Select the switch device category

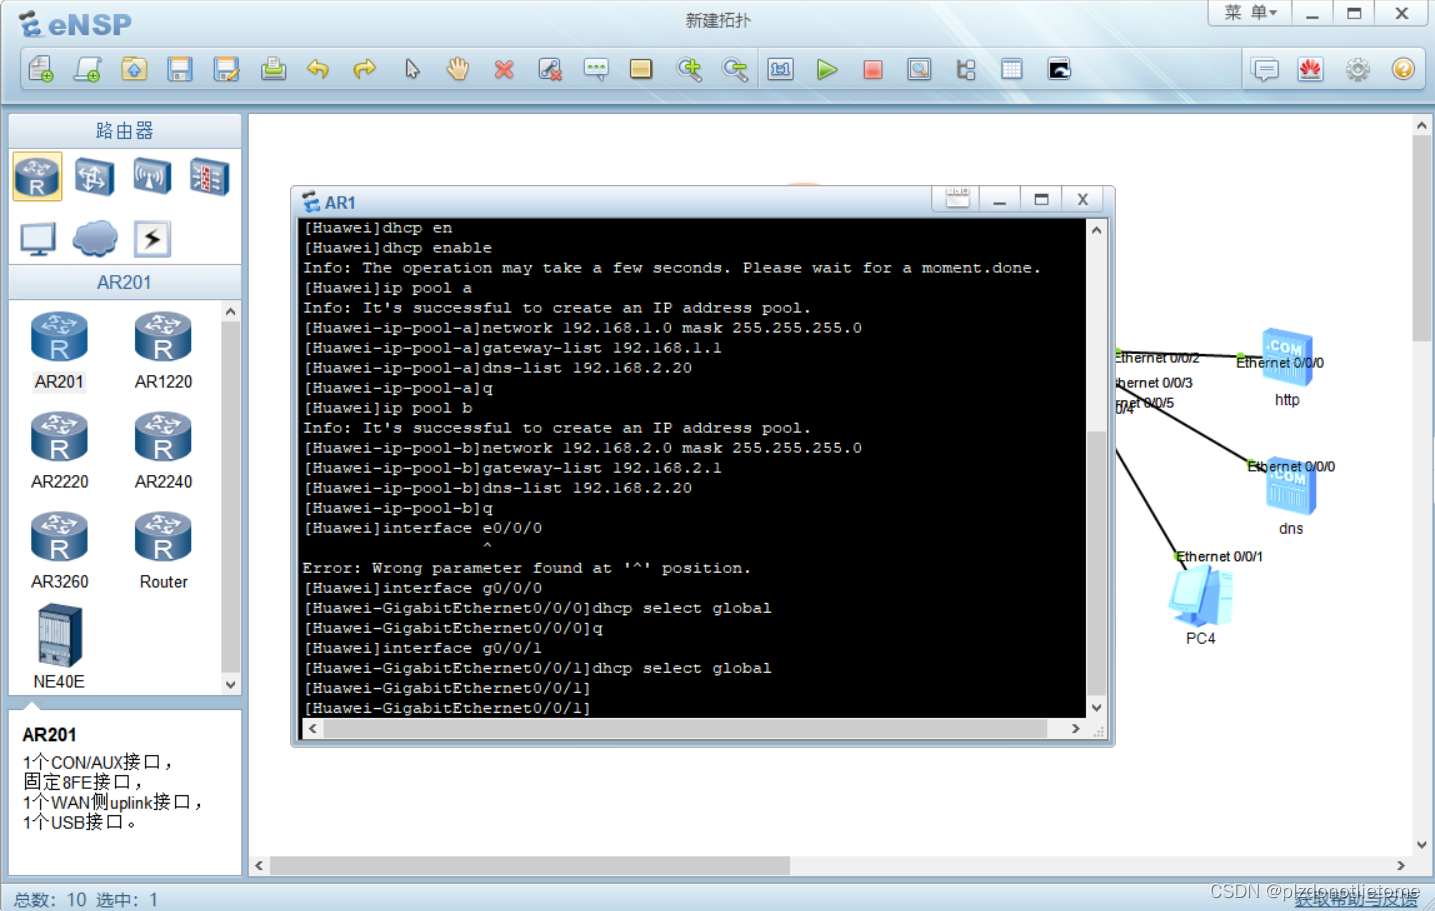click(x=94, y=177)
